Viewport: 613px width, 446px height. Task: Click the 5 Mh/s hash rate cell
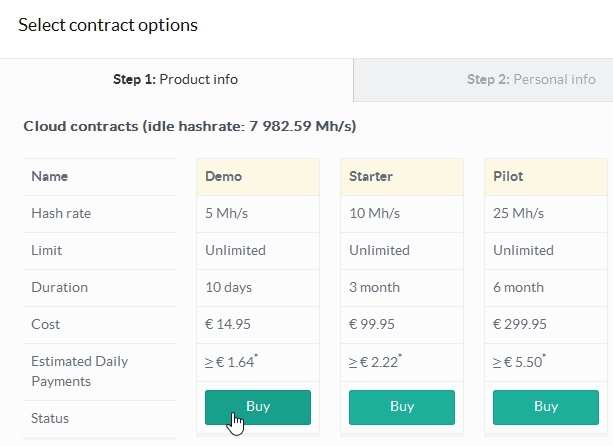258,214
